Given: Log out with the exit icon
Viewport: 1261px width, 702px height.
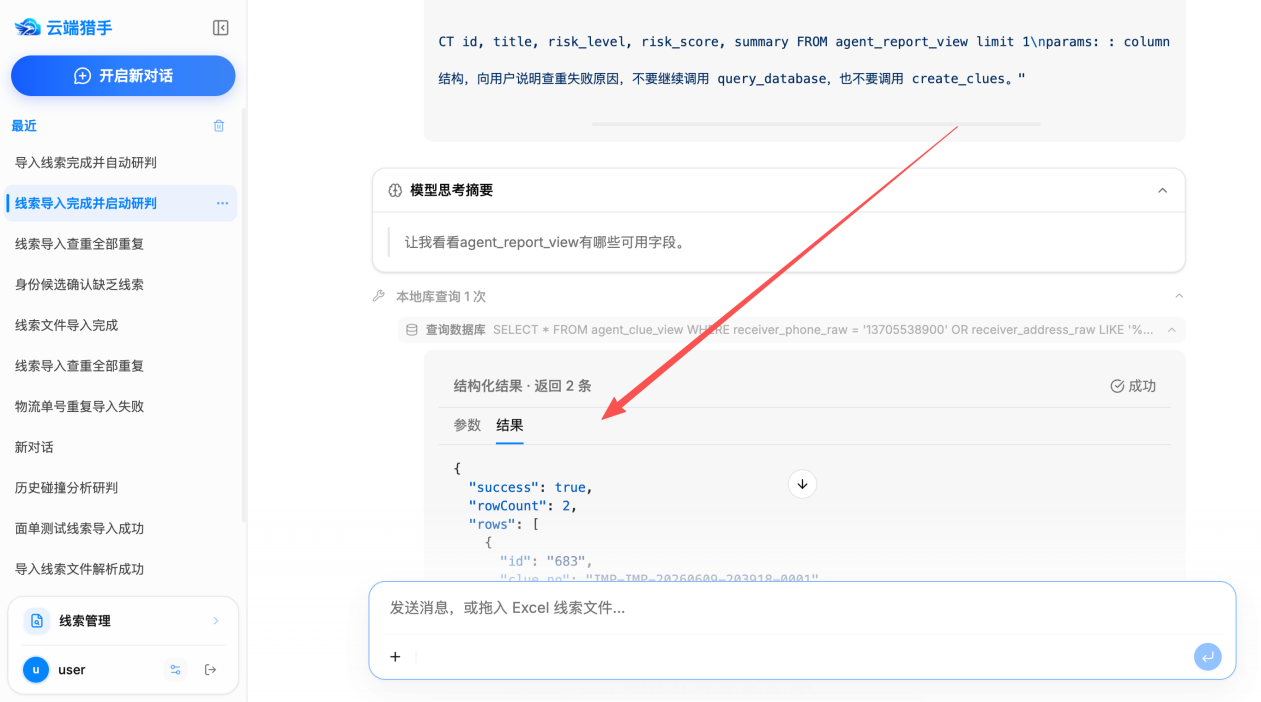Looking at the screenshot, I should [210, 670].
